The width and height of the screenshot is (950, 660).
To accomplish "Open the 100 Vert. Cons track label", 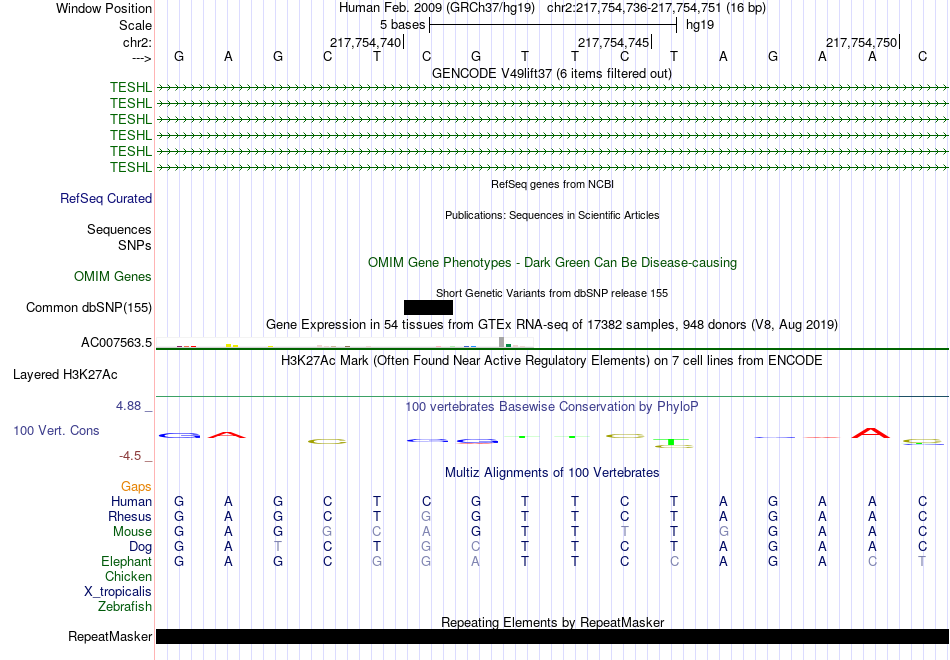I will coord(56,430).
